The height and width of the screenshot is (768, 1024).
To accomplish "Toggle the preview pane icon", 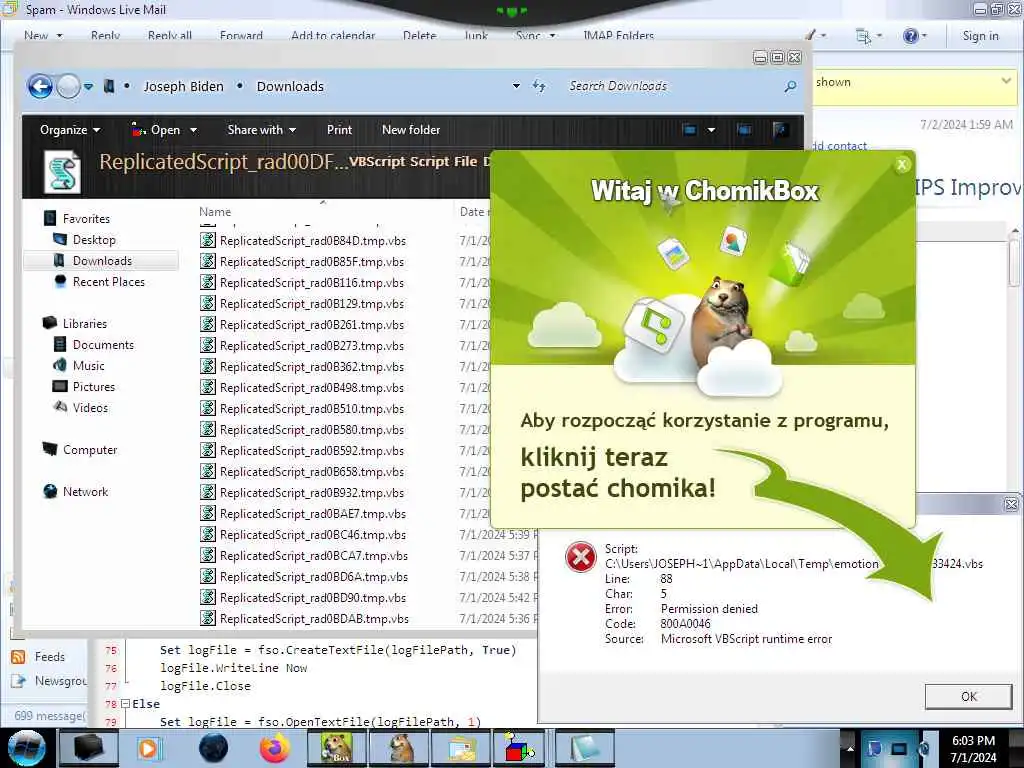I will coord(744,130).
